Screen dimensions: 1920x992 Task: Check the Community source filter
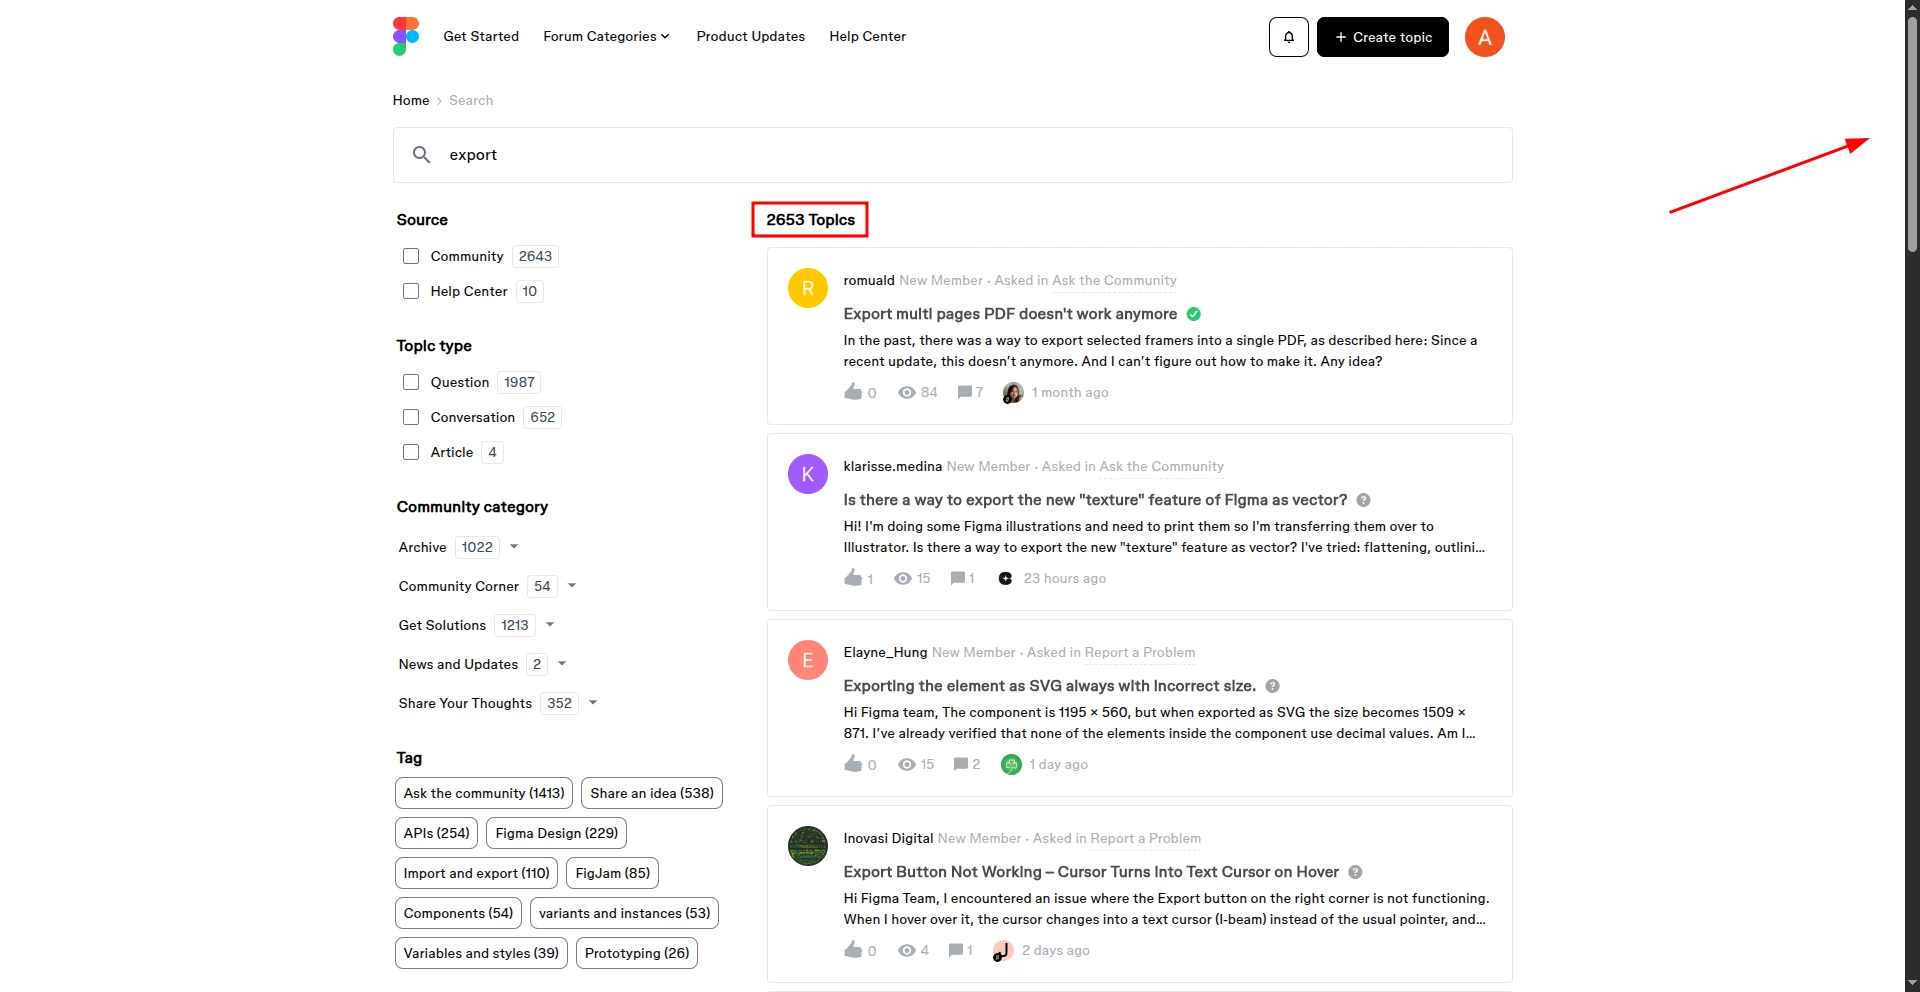[410, 256]
